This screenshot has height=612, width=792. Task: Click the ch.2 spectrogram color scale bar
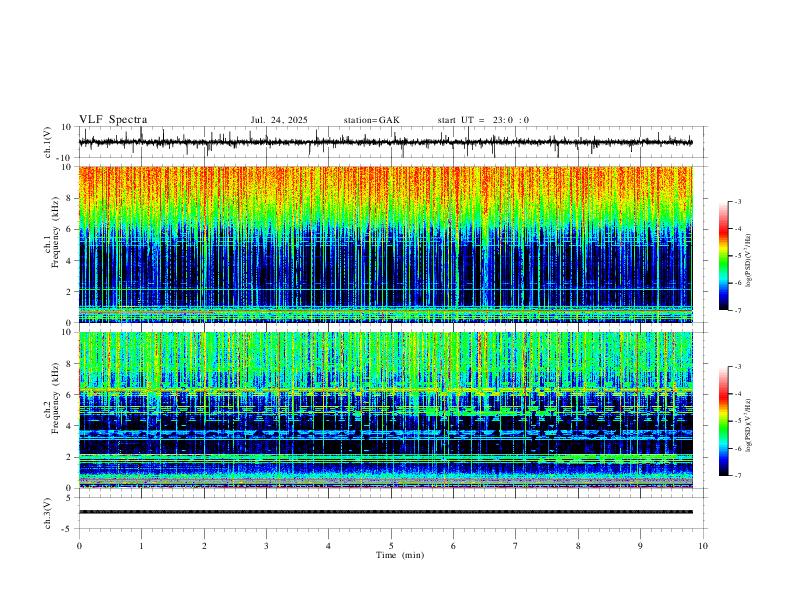724,421
